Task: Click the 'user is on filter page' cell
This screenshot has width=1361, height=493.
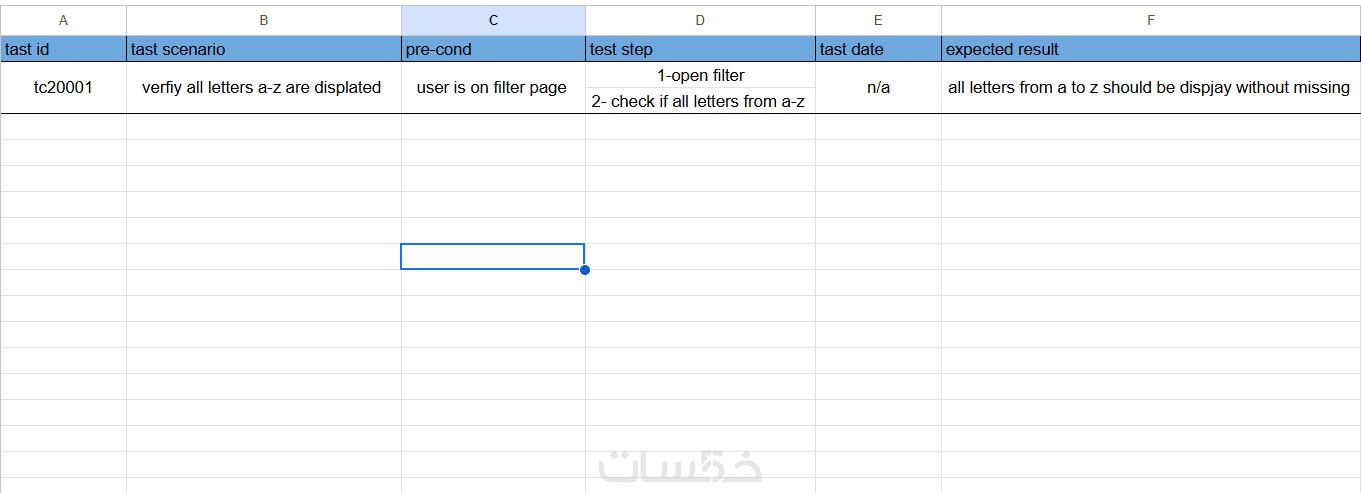Action: [492, 88]
